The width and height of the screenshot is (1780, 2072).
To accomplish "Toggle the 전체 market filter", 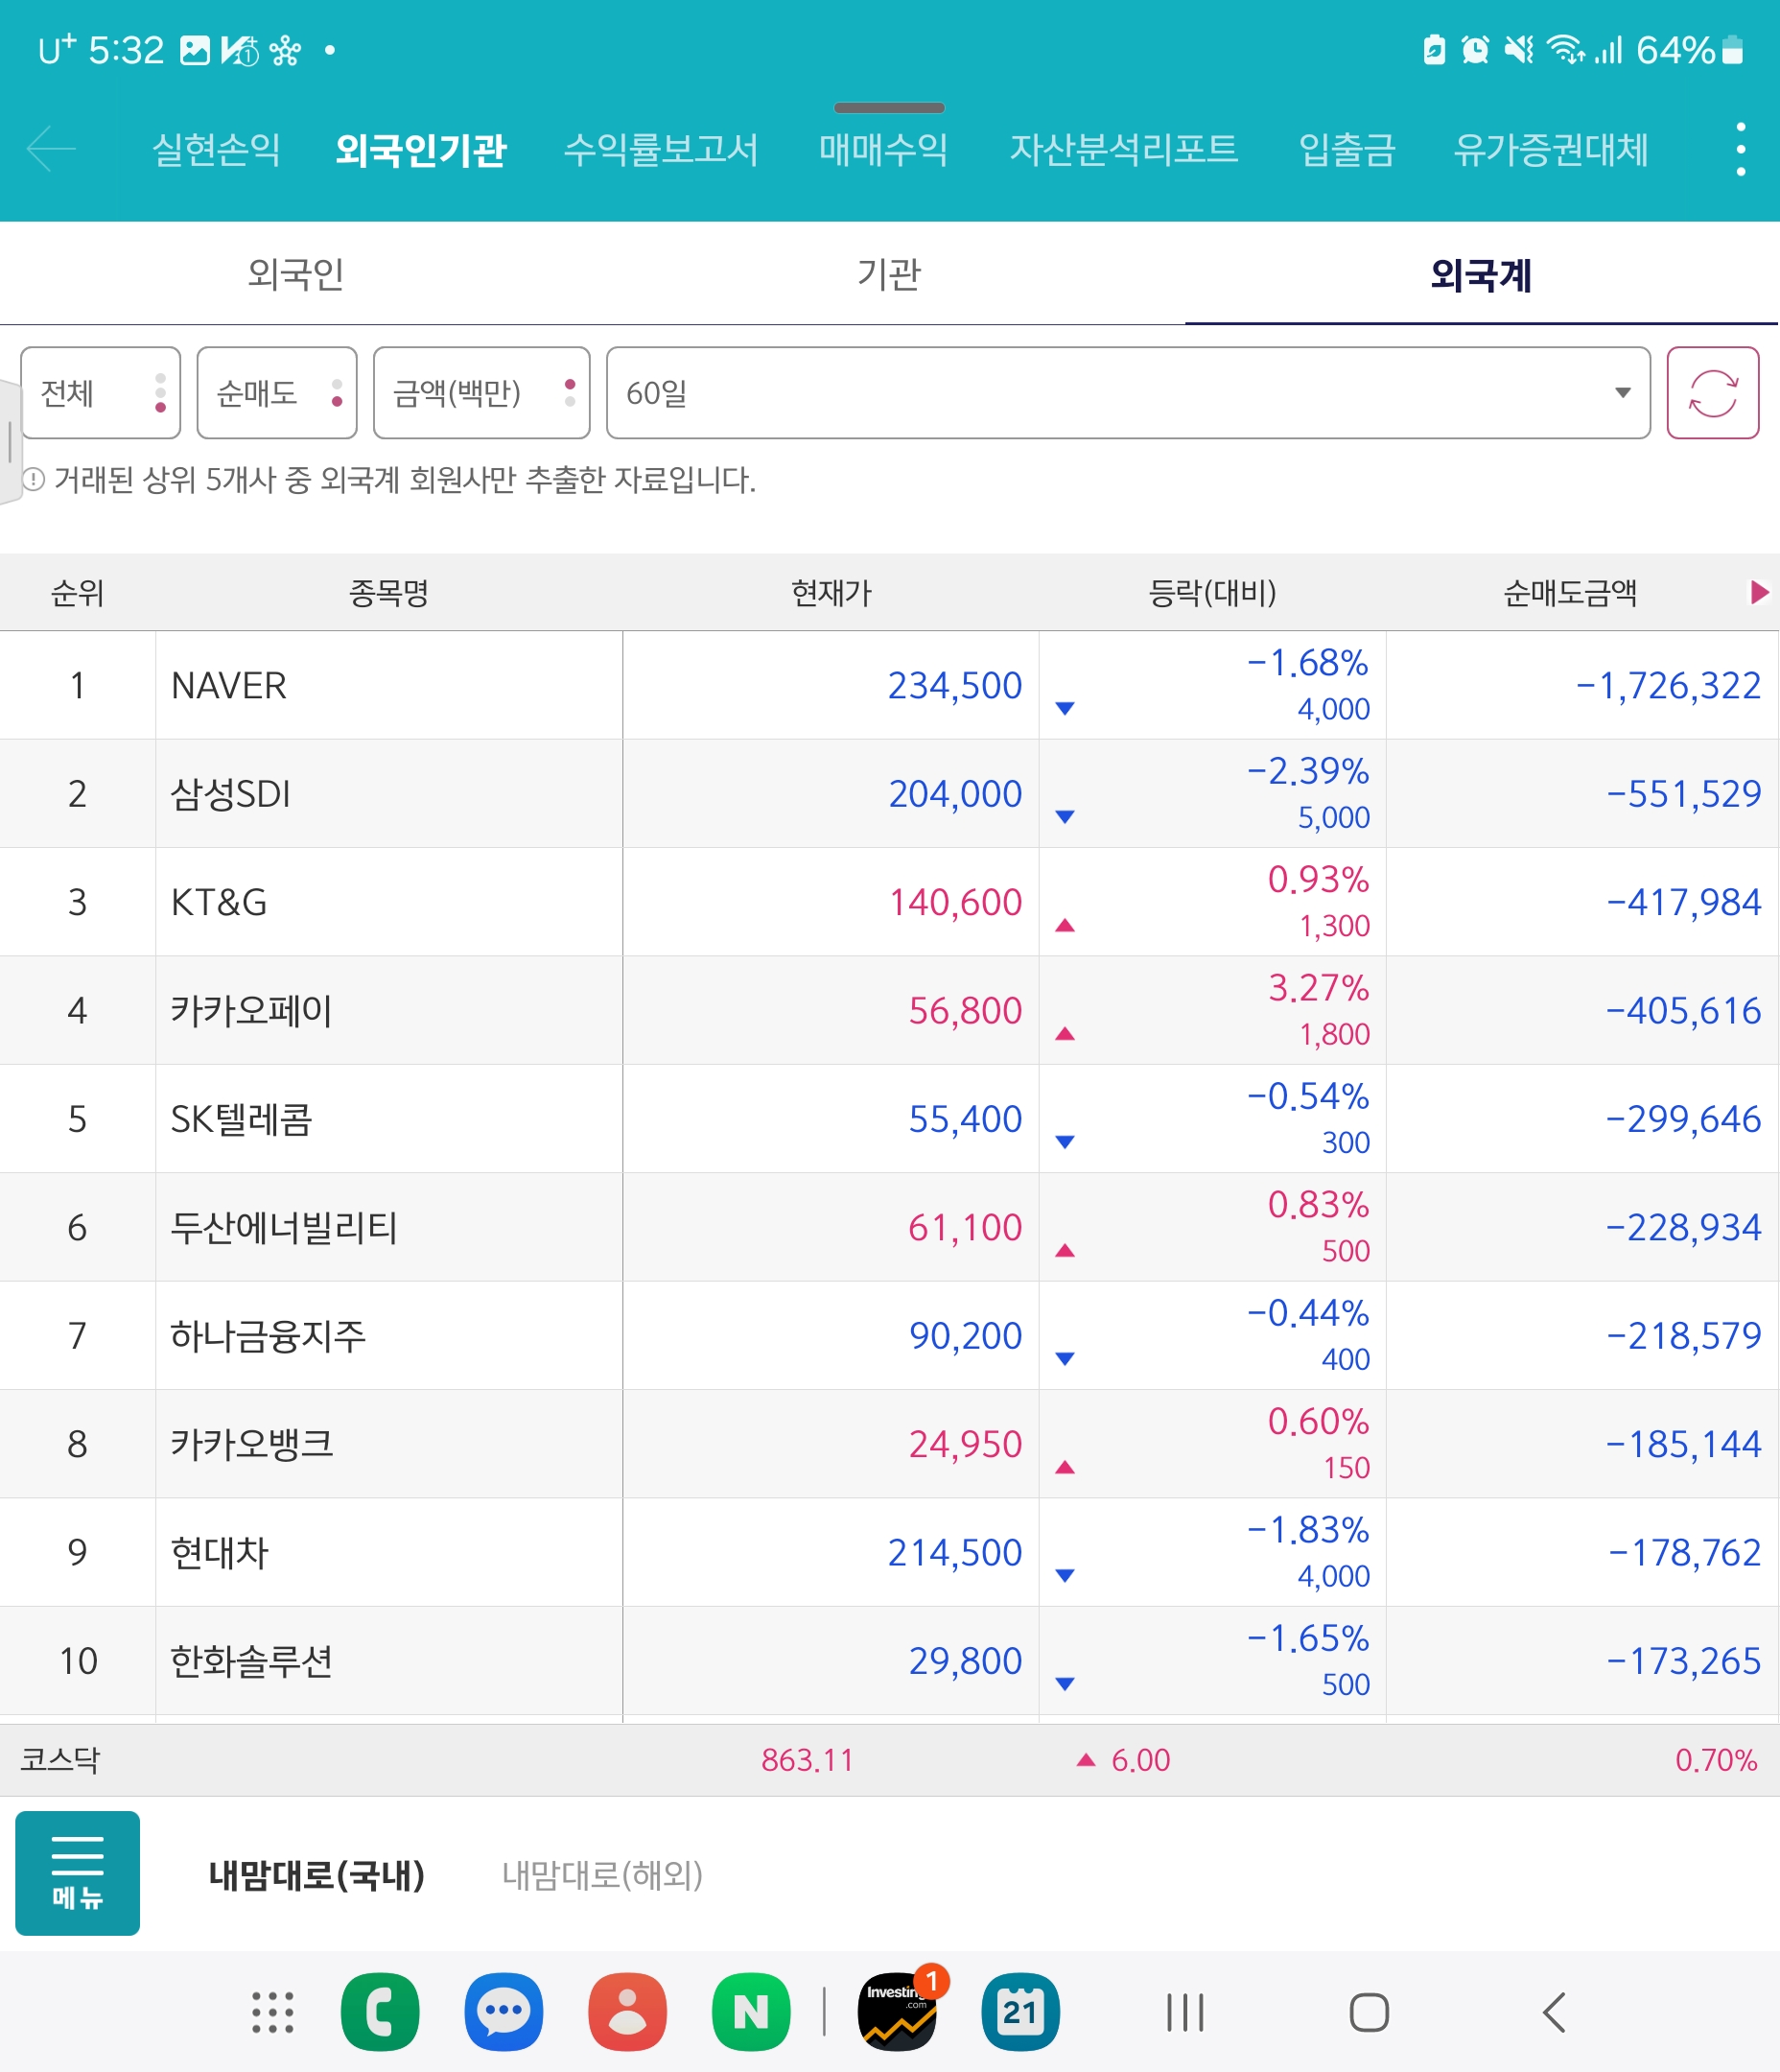I will 100,393.
